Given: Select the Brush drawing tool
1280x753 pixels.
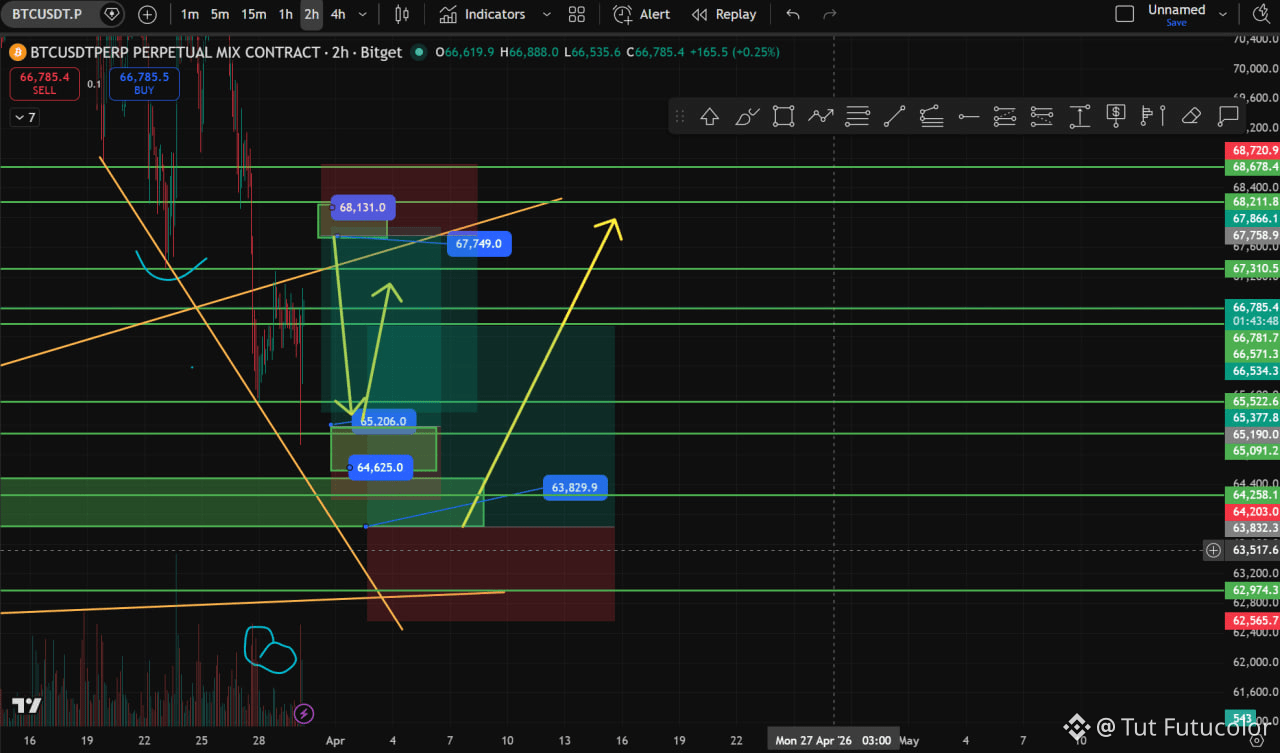Looking at the screenshot, I should click(x=747, y=116).
